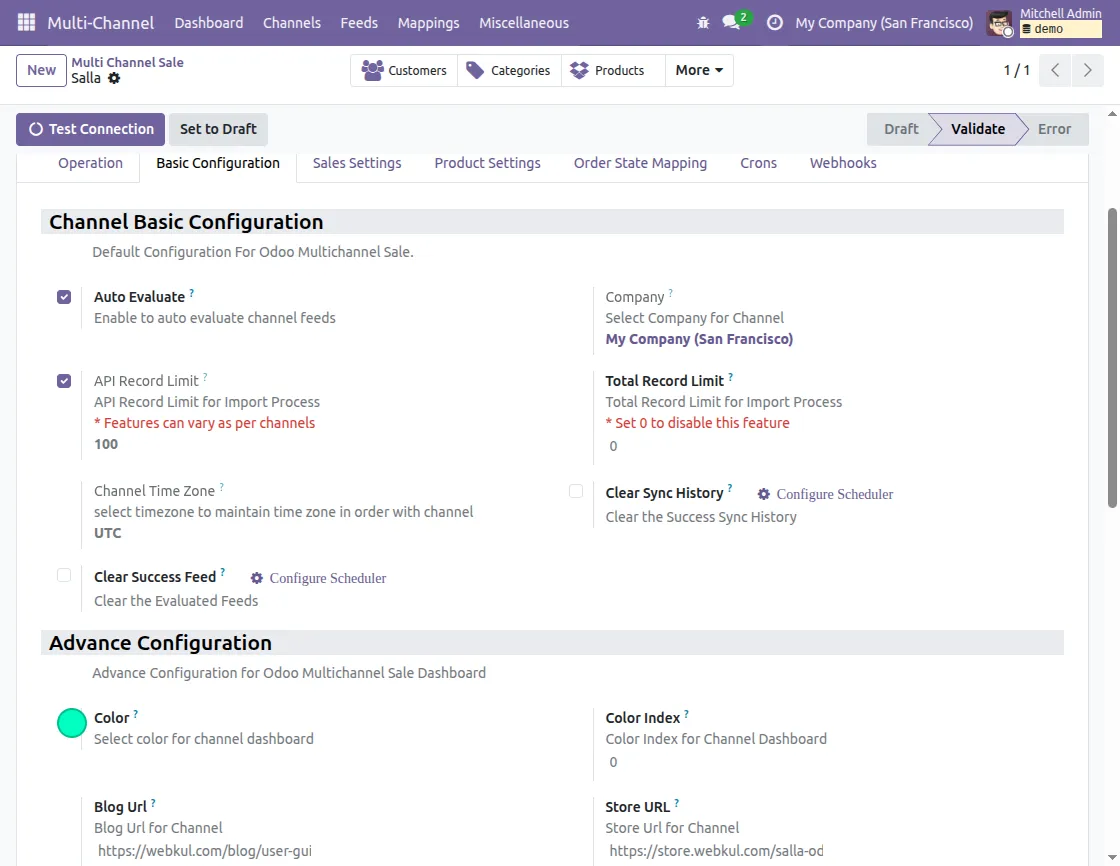The image size is (1120, 866).
Task: Click the Mitchell Admin avatar
Action: tap(999, 22)
